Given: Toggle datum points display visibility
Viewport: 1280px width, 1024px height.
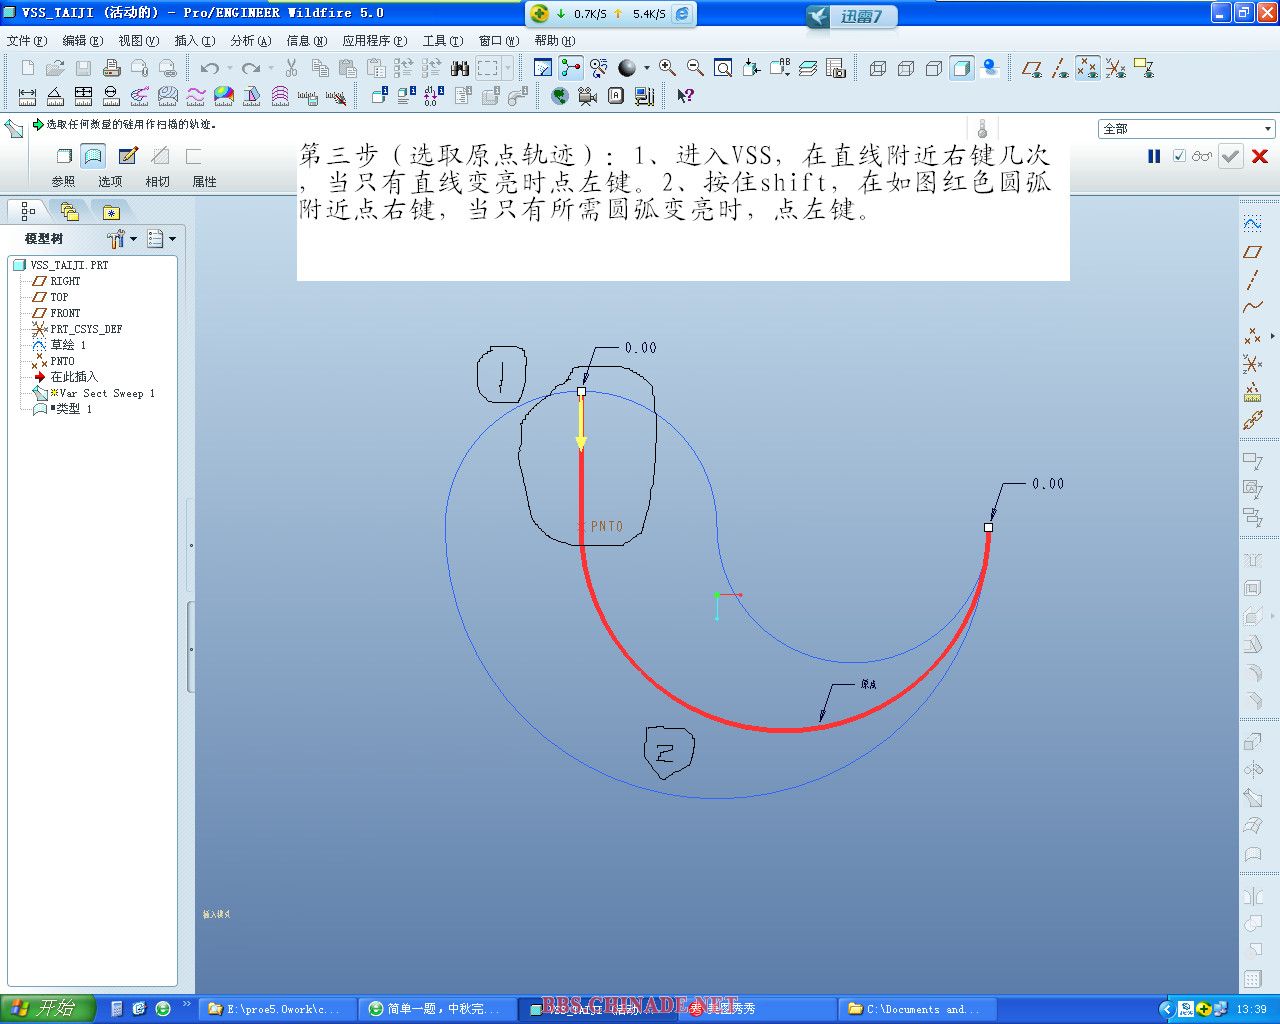Looking at the screenshot, I should 1088,68.
